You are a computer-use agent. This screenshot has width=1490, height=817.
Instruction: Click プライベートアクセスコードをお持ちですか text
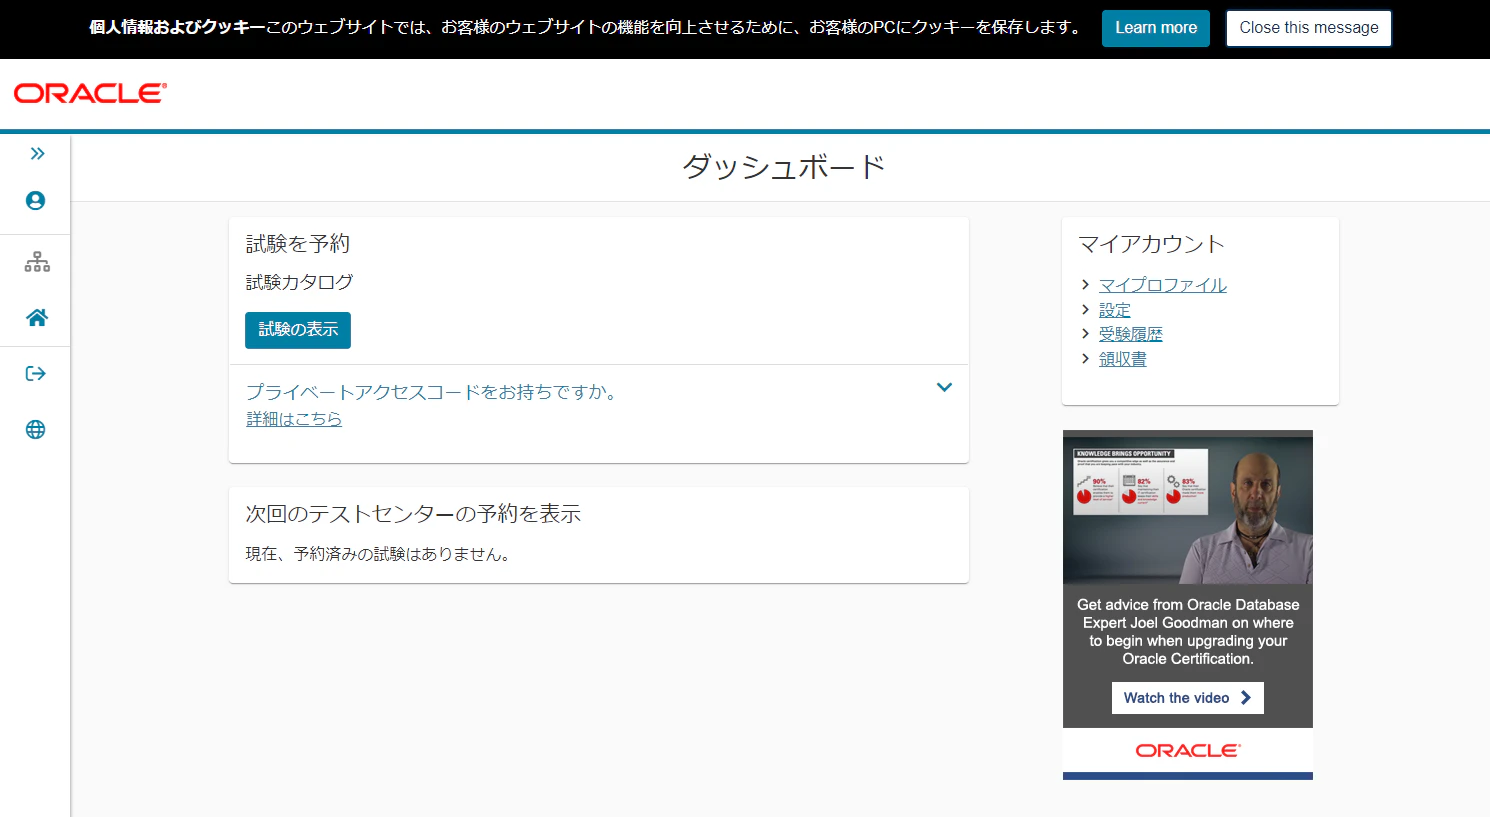431,392
